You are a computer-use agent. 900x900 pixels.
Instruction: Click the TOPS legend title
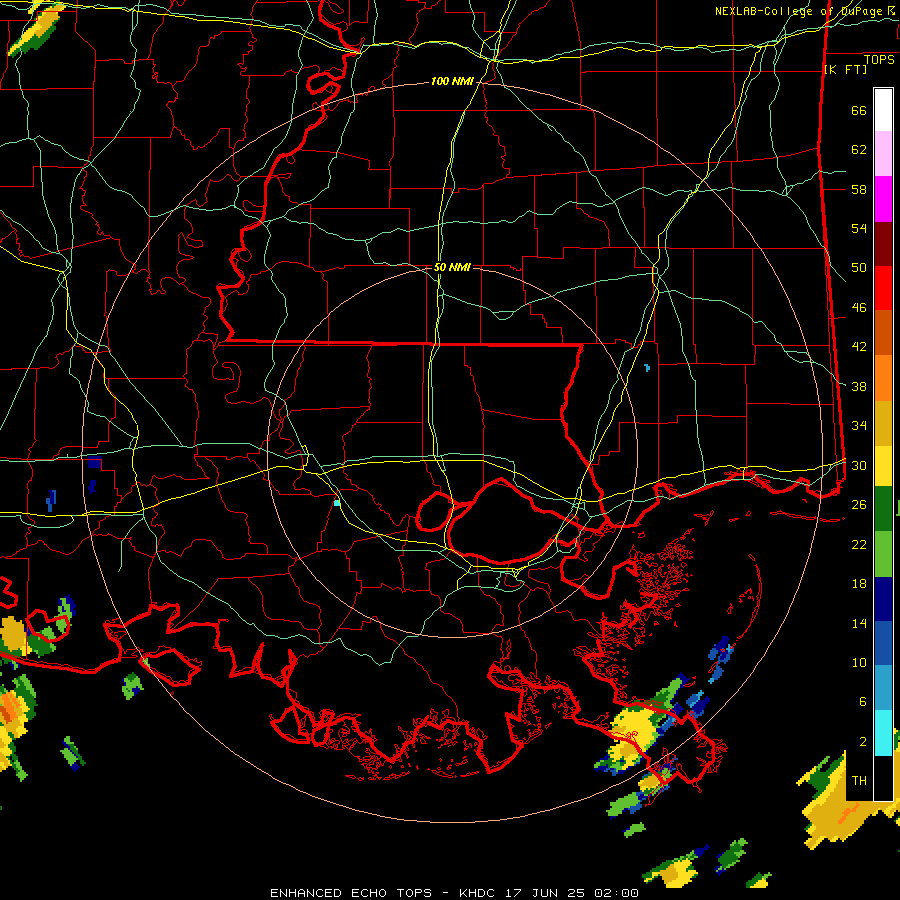(x=879, y=60)
